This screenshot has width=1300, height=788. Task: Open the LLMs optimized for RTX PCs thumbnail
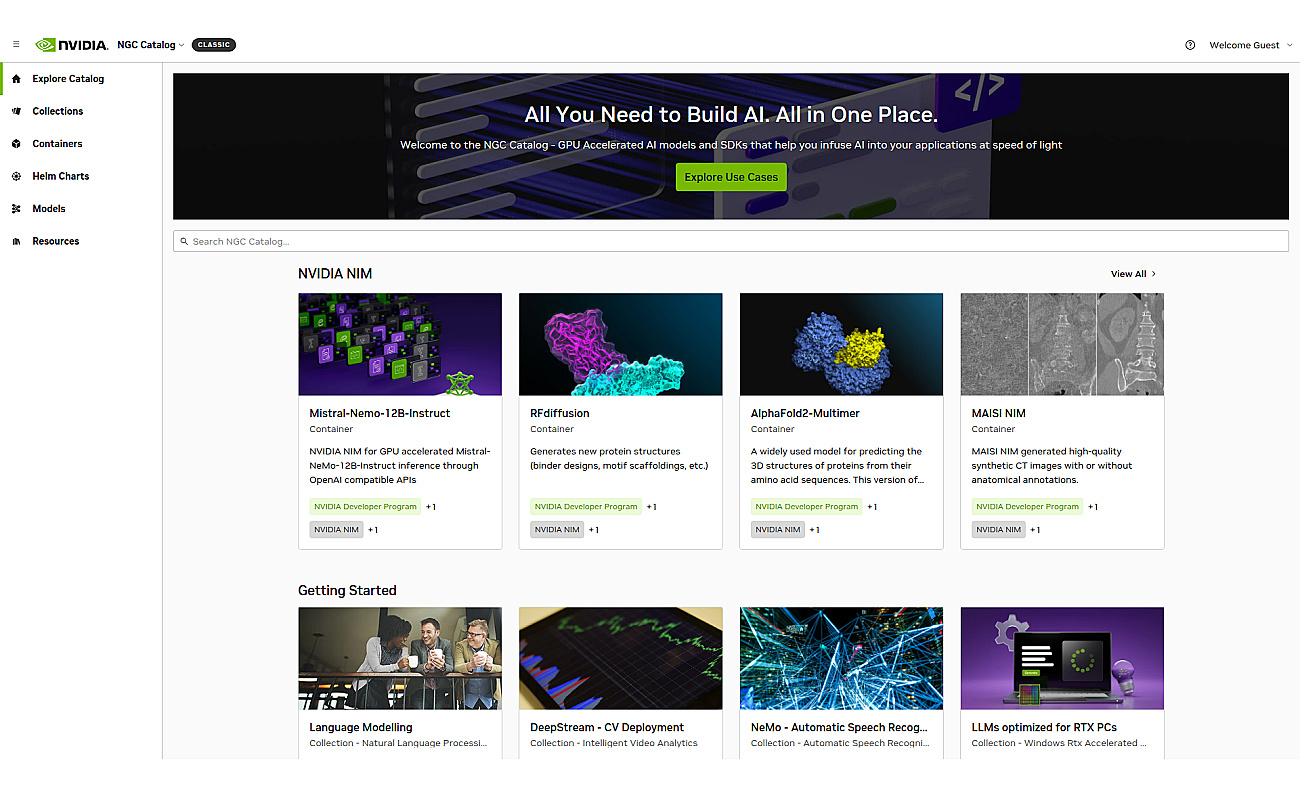[x=1062, y=658]
